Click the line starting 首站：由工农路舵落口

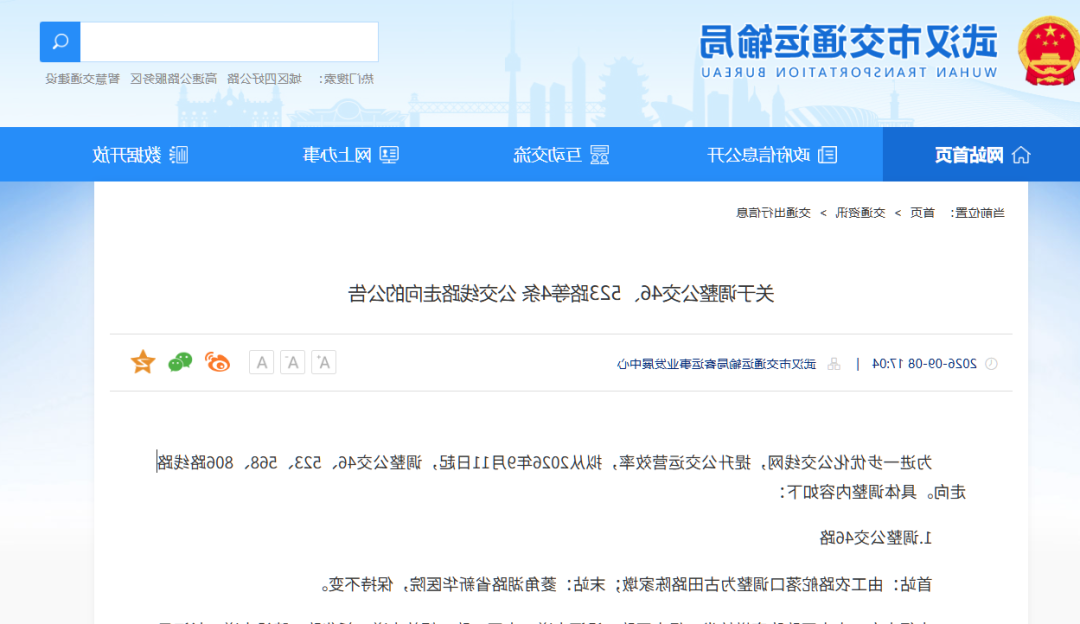coord(626,585)
